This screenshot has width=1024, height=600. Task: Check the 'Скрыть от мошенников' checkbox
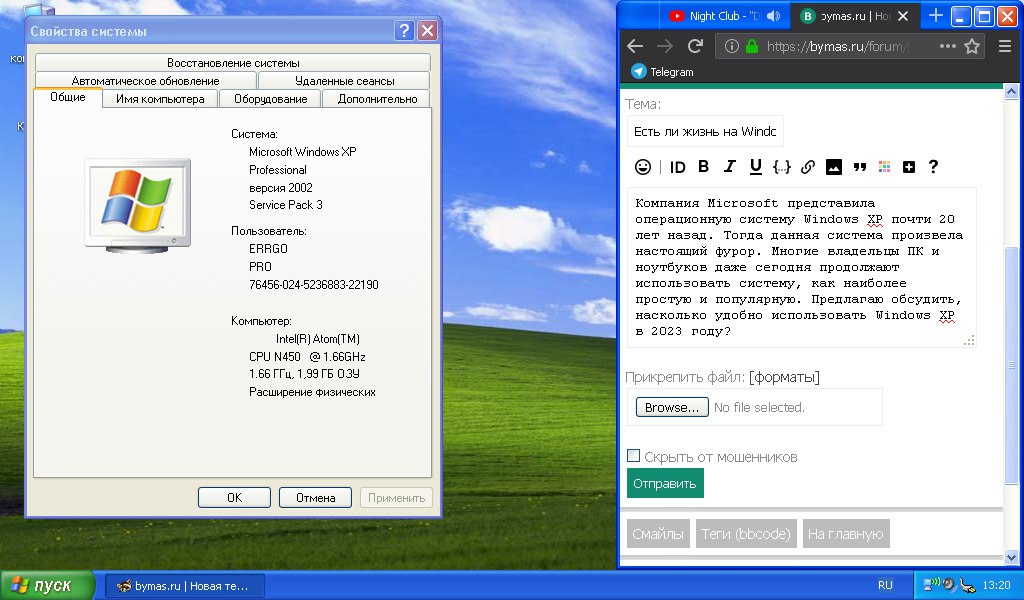pos(633,456)
